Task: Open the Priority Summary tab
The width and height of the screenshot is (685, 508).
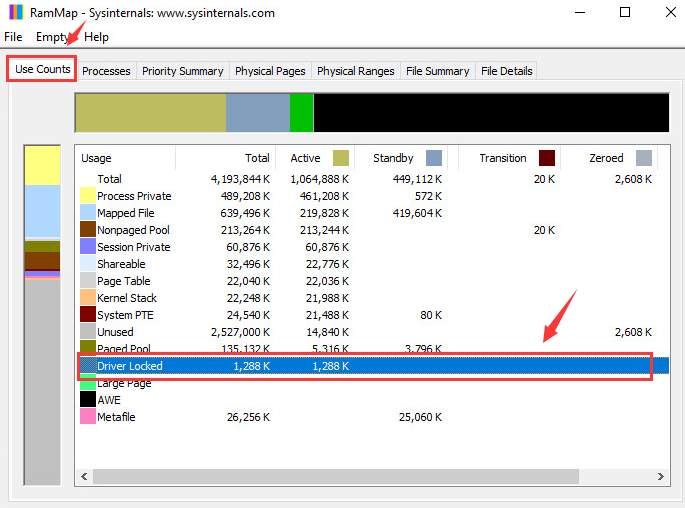Action: coord(183,71)
